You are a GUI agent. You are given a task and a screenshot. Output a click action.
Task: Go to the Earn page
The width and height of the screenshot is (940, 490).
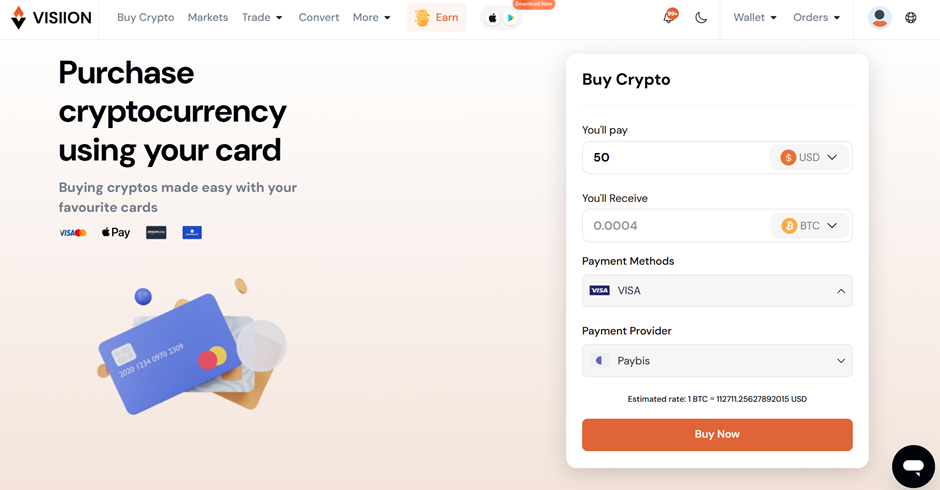click(x=437, y=18)
